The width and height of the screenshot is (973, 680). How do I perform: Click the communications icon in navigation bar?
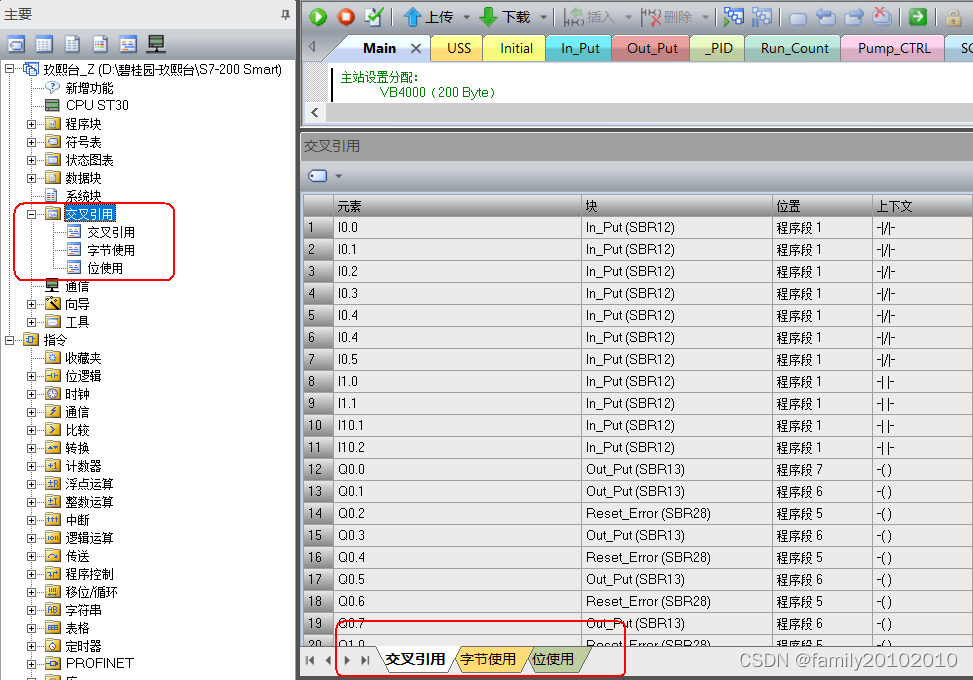(156, 44)
